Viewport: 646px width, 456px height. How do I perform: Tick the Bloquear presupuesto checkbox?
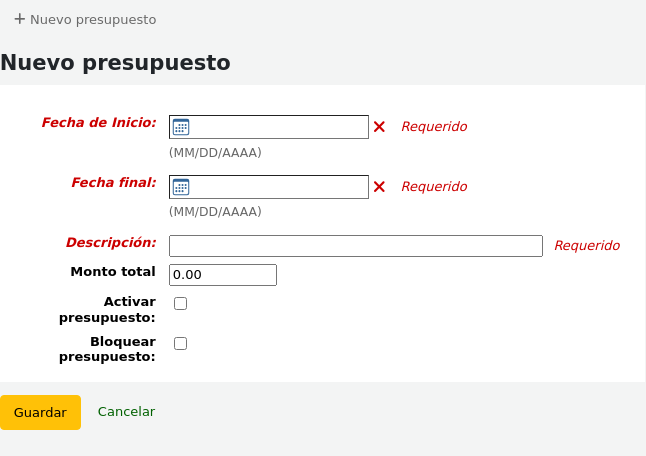181,343
